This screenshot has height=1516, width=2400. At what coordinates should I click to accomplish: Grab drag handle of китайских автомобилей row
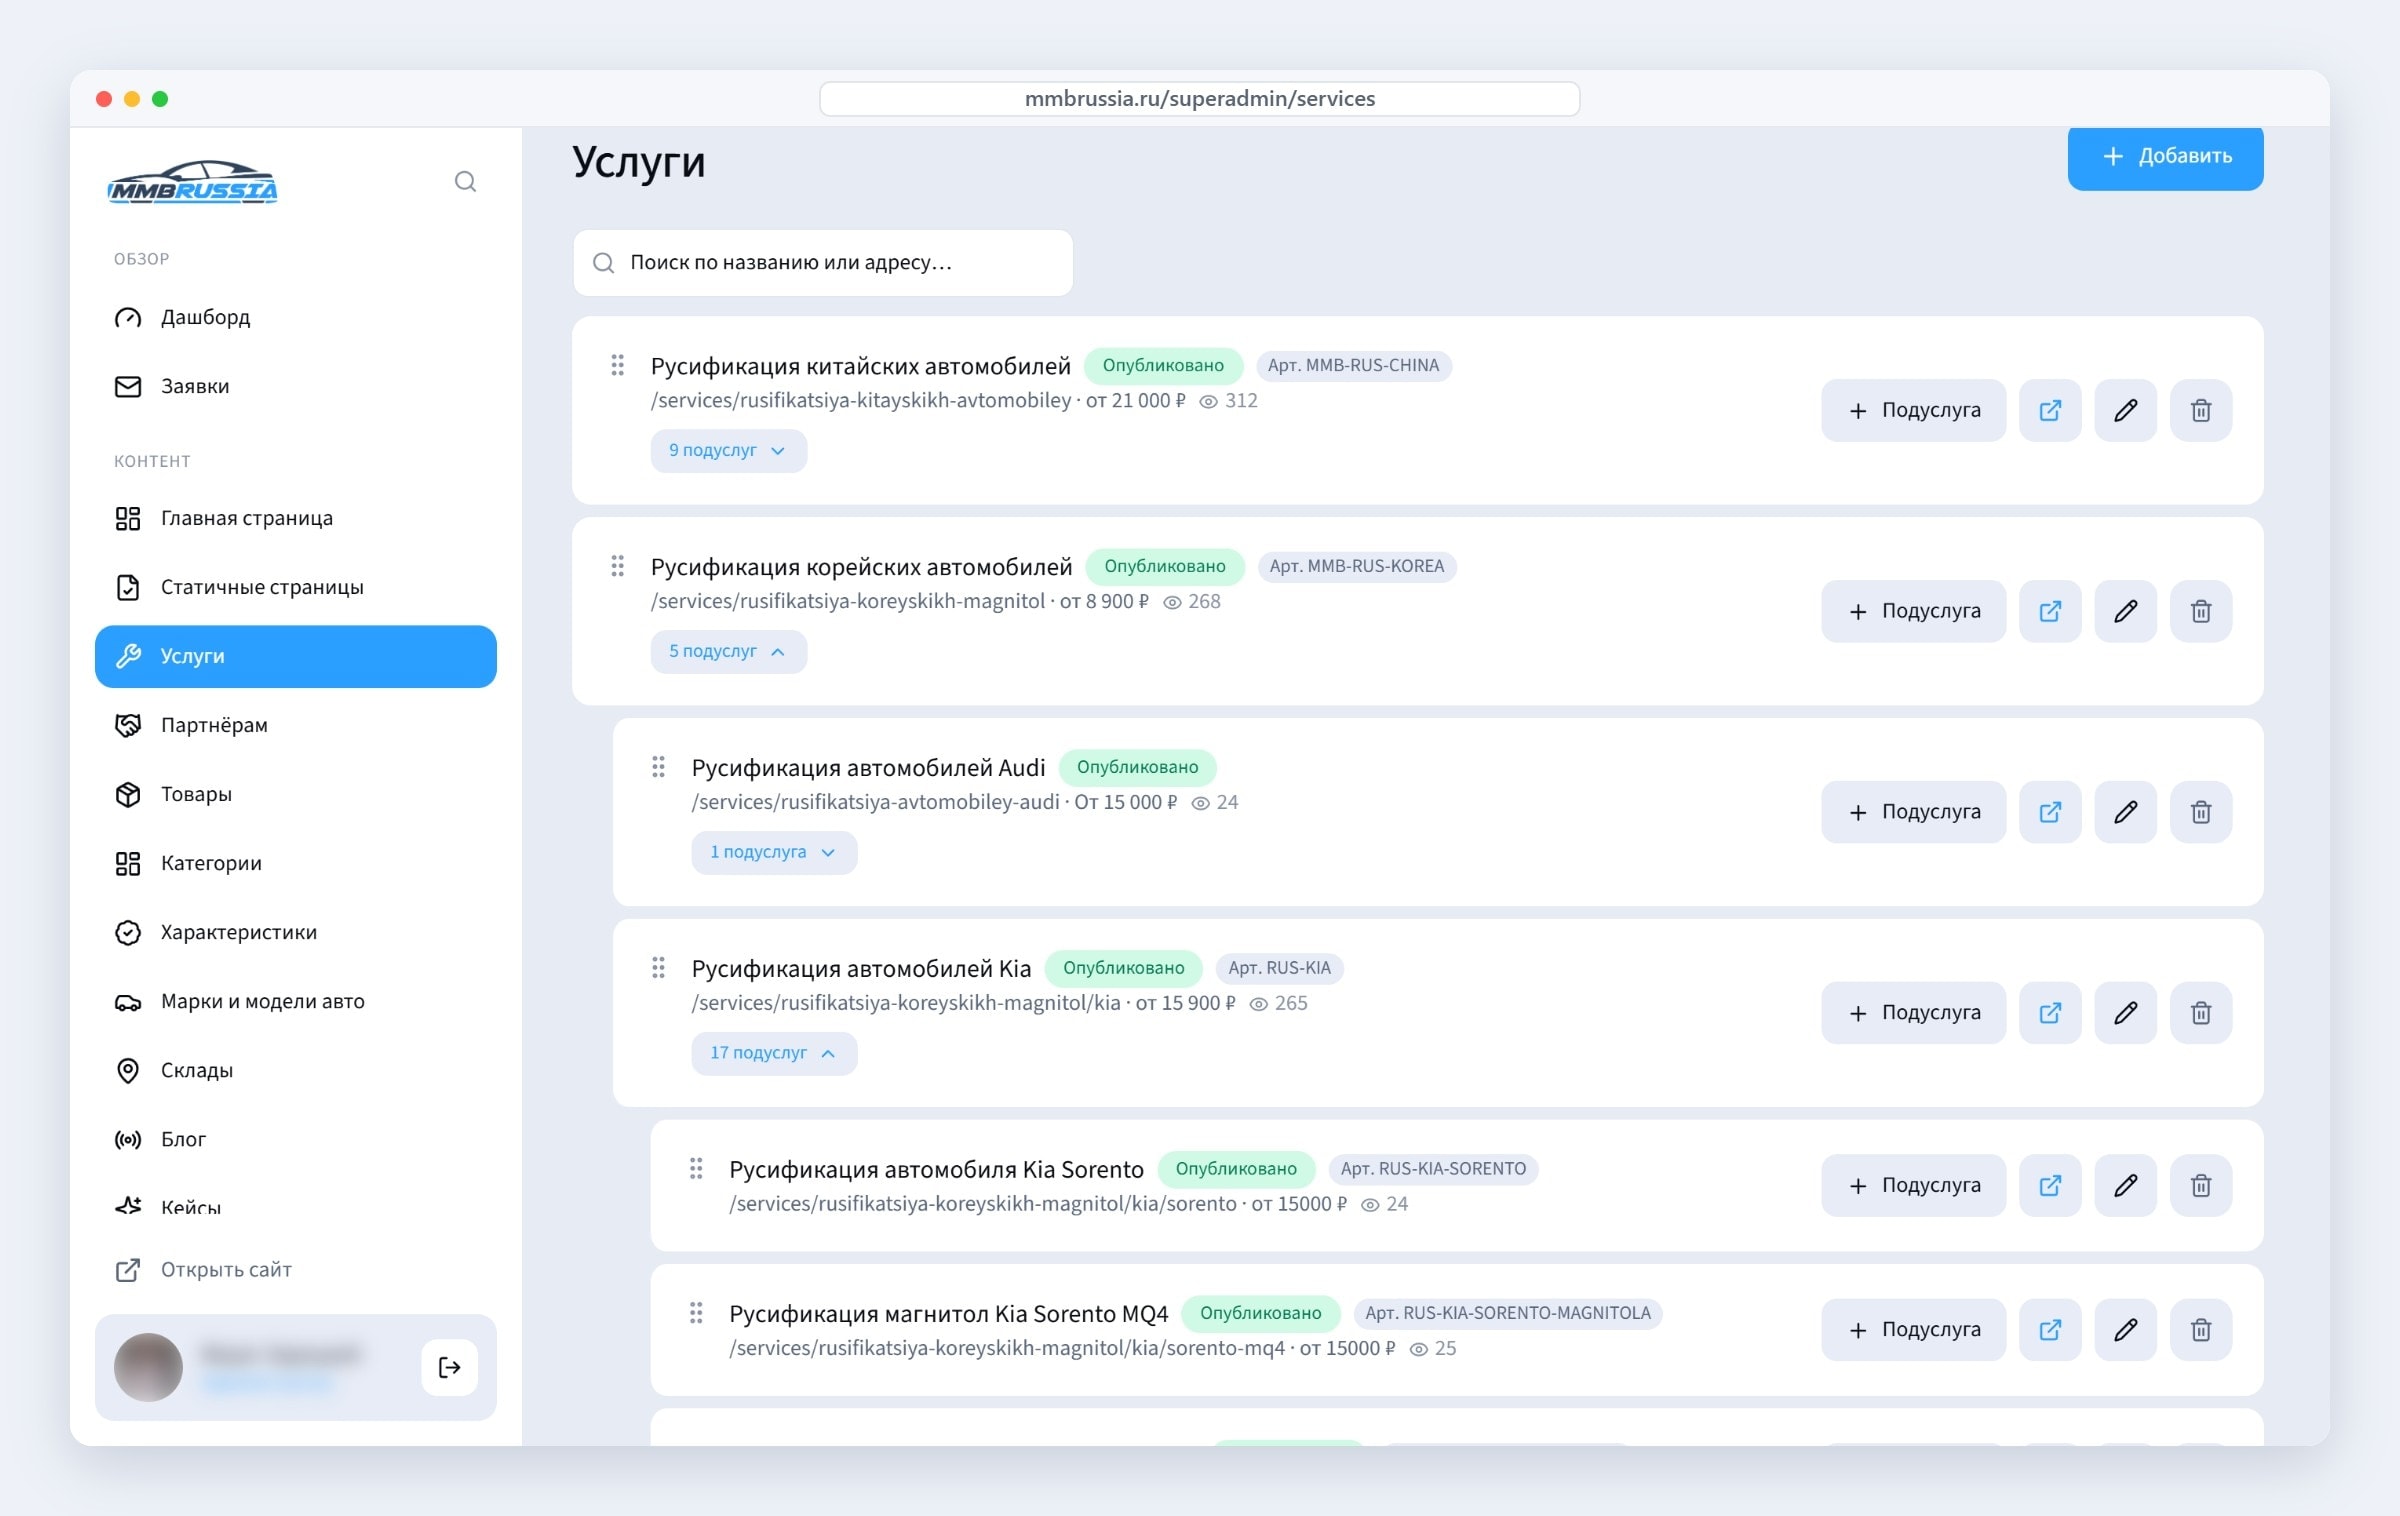[617, 365]
